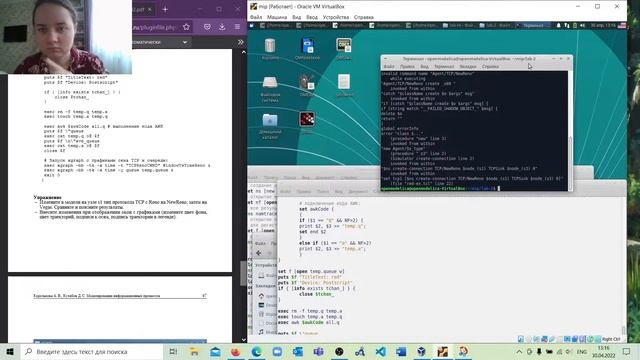Open the PDF viewer tools chevron
640x360 pixels.
[240, 42]
